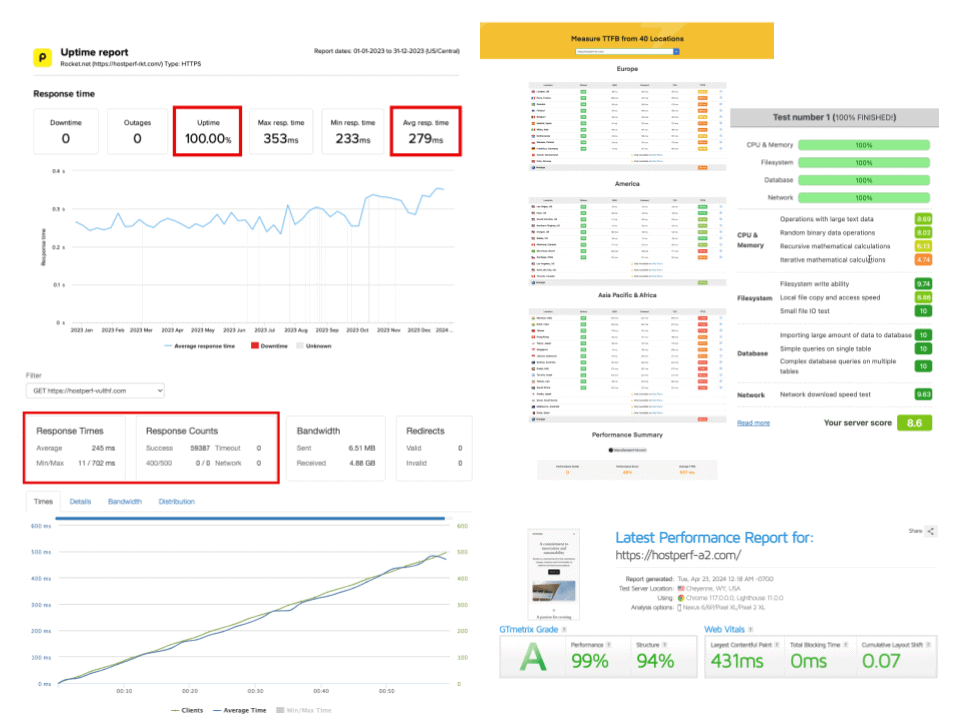
Task: Click help icon beside Performance score
Action: click(609, 645)
